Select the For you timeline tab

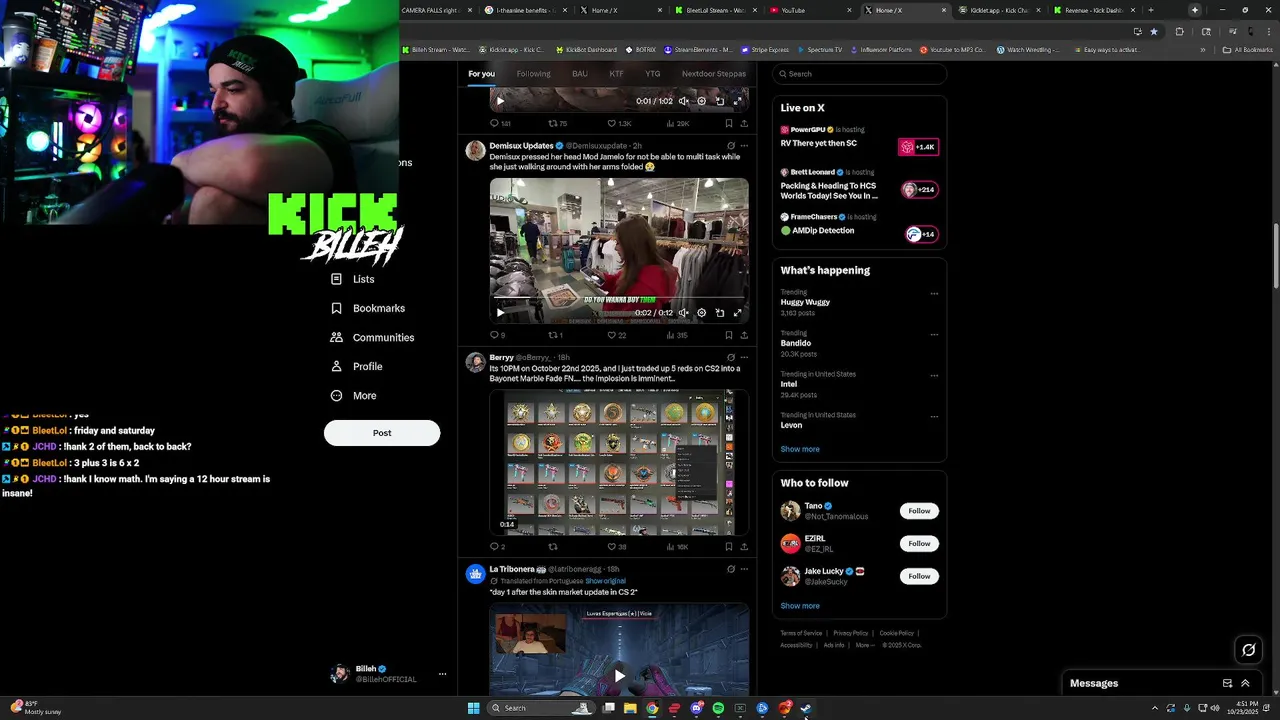click(x=481, y=74)
